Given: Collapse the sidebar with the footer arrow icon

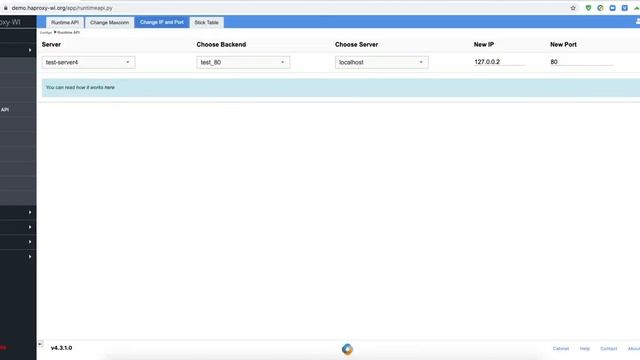Looking at the screenshot, I should pos(40,344).
